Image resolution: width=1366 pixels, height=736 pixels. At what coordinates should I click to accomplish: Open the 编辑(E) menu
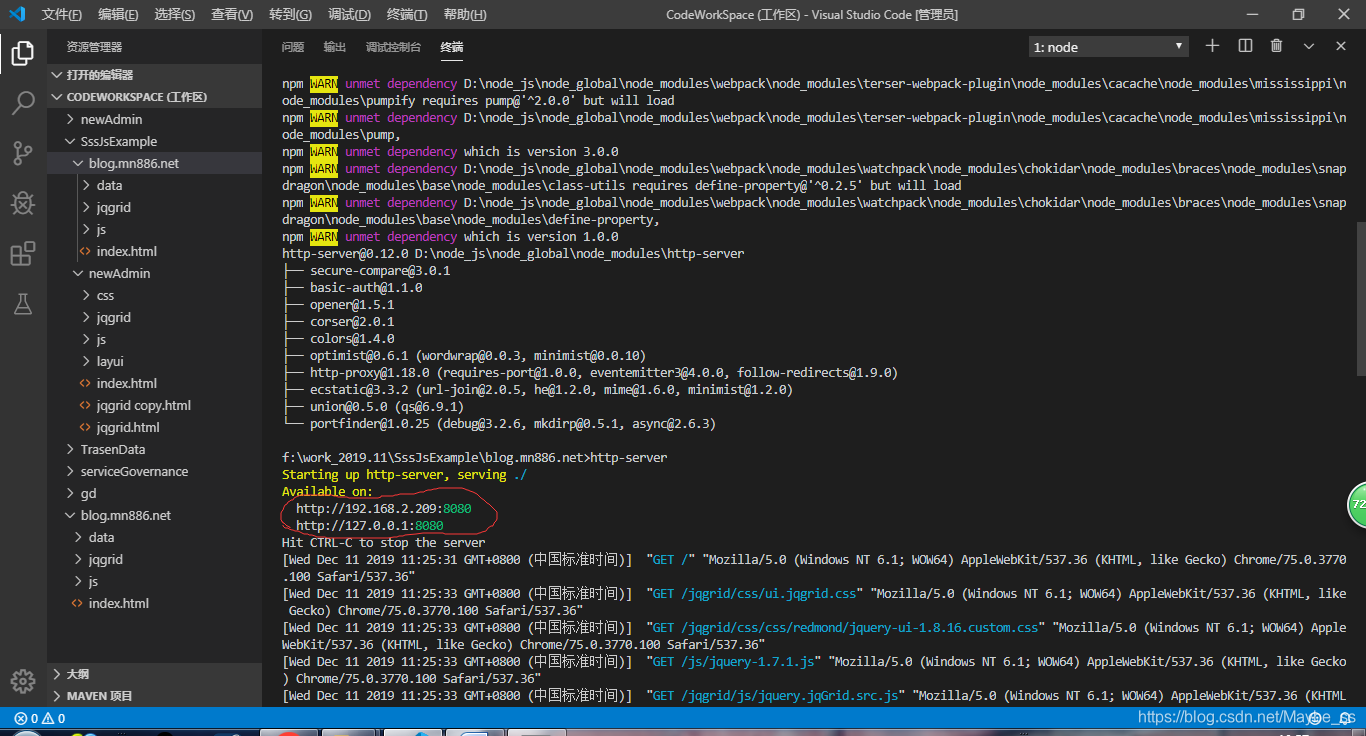(118, 15)
